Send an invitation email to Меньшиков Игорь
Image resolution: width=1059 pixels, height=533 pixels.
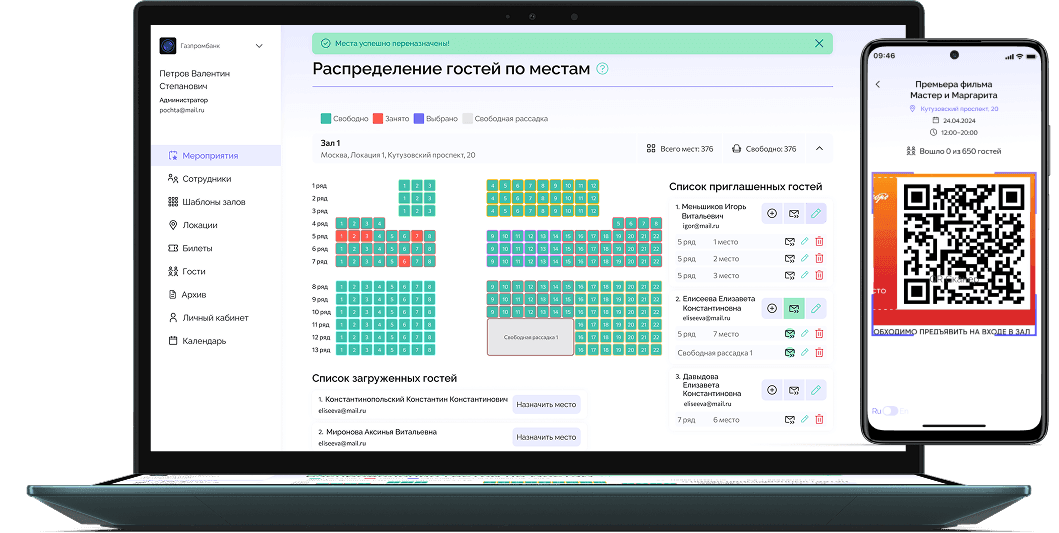coord(794,213)
